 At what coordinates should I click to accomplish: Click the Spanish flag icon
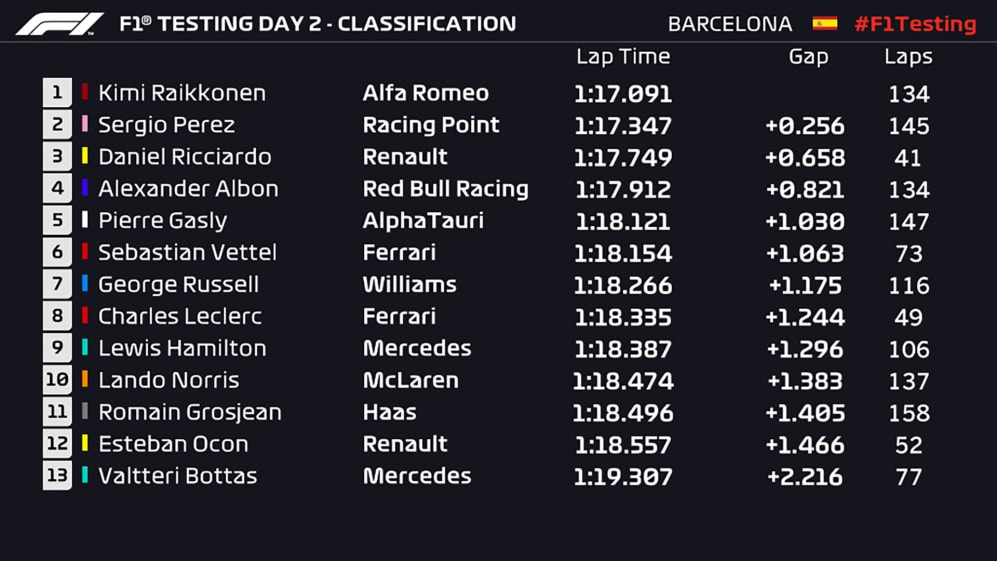(824, 23)
